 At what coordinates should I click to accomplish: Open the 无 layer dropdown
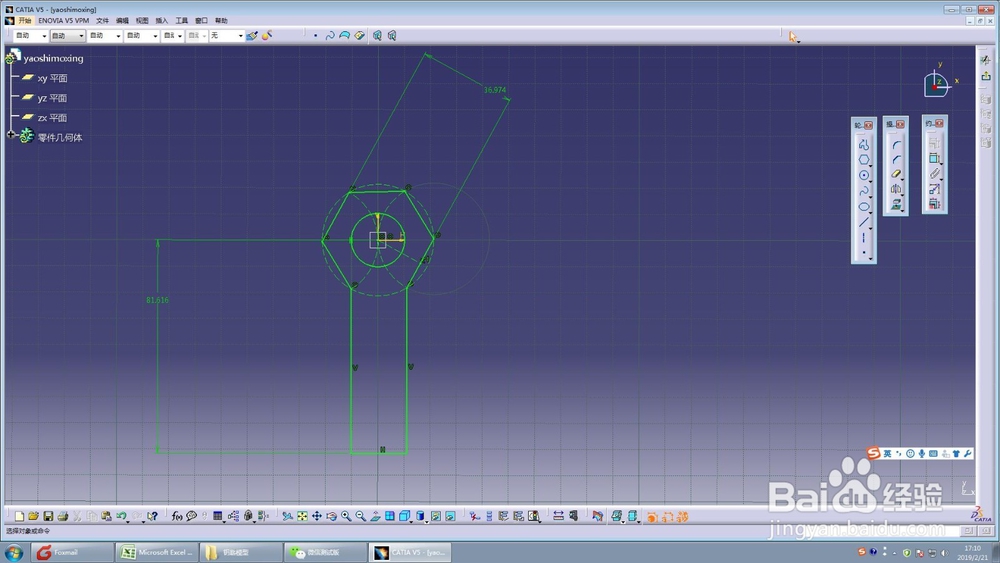(226, 36)
